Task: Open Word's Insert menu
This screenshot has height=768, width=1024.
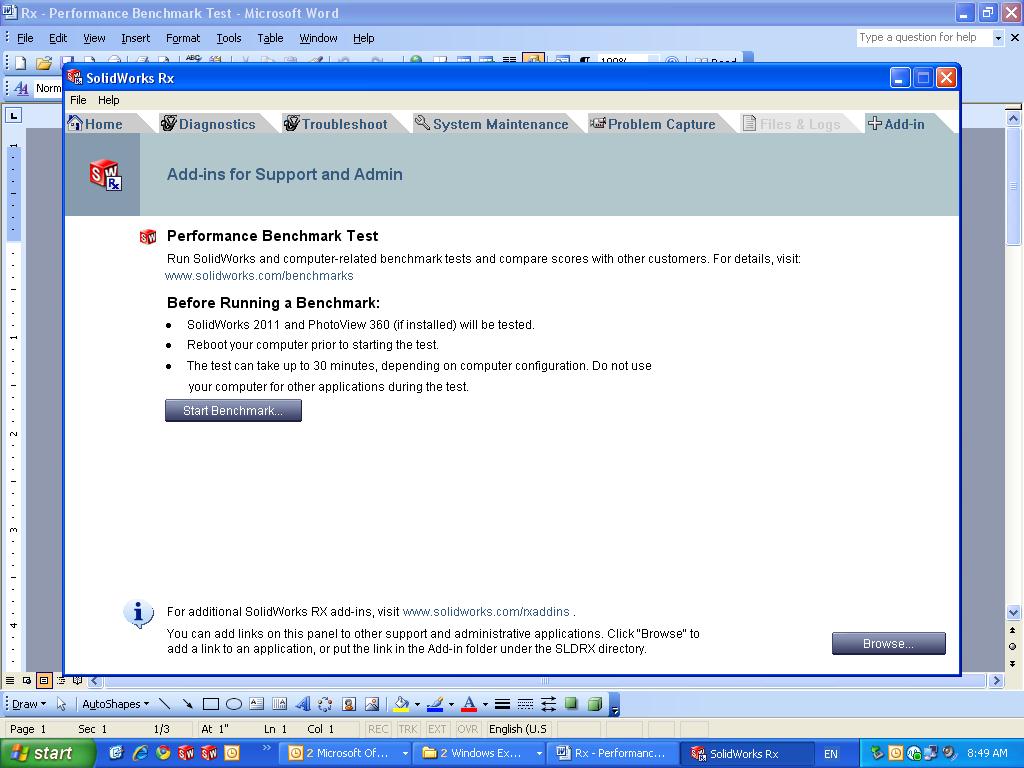Action: (x=135, y=38)
